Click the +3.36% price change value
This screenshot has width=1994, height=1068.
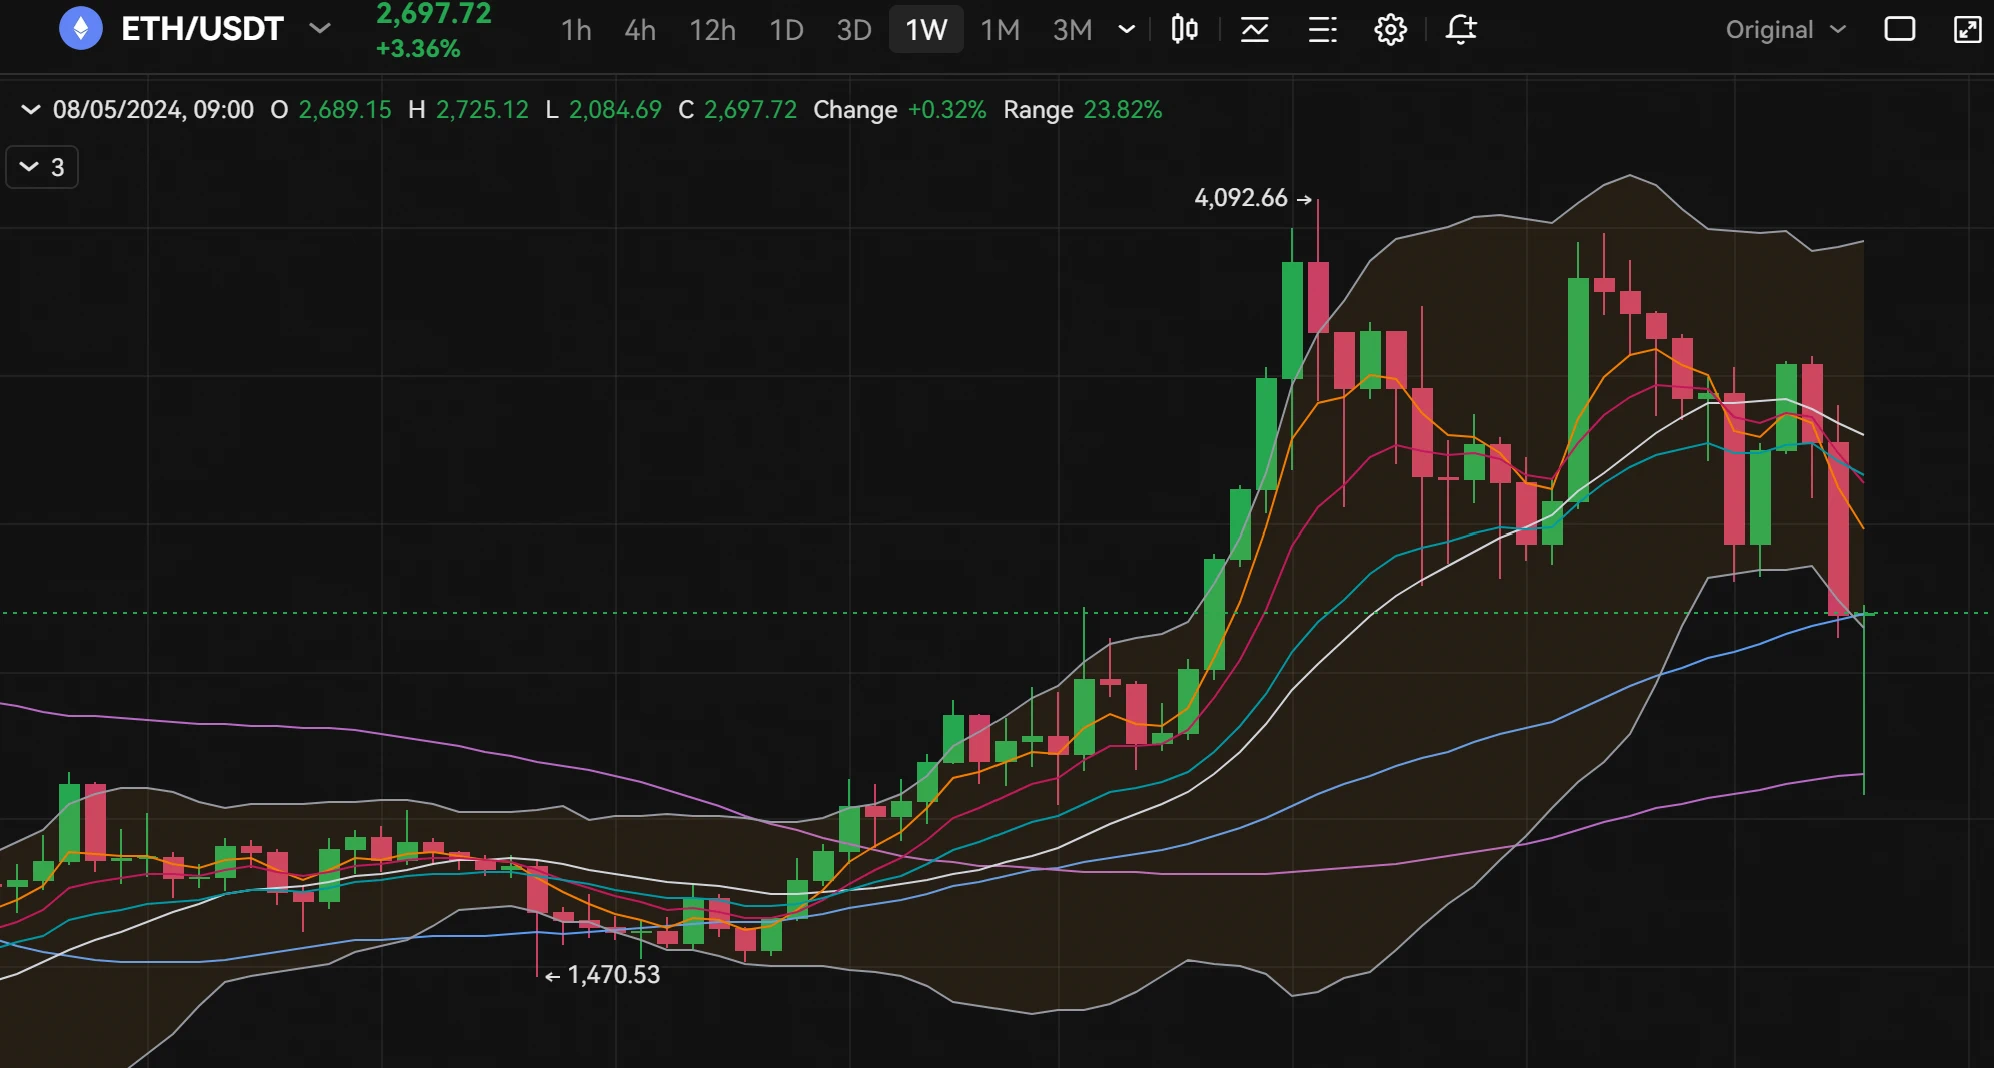click(418, 48)
